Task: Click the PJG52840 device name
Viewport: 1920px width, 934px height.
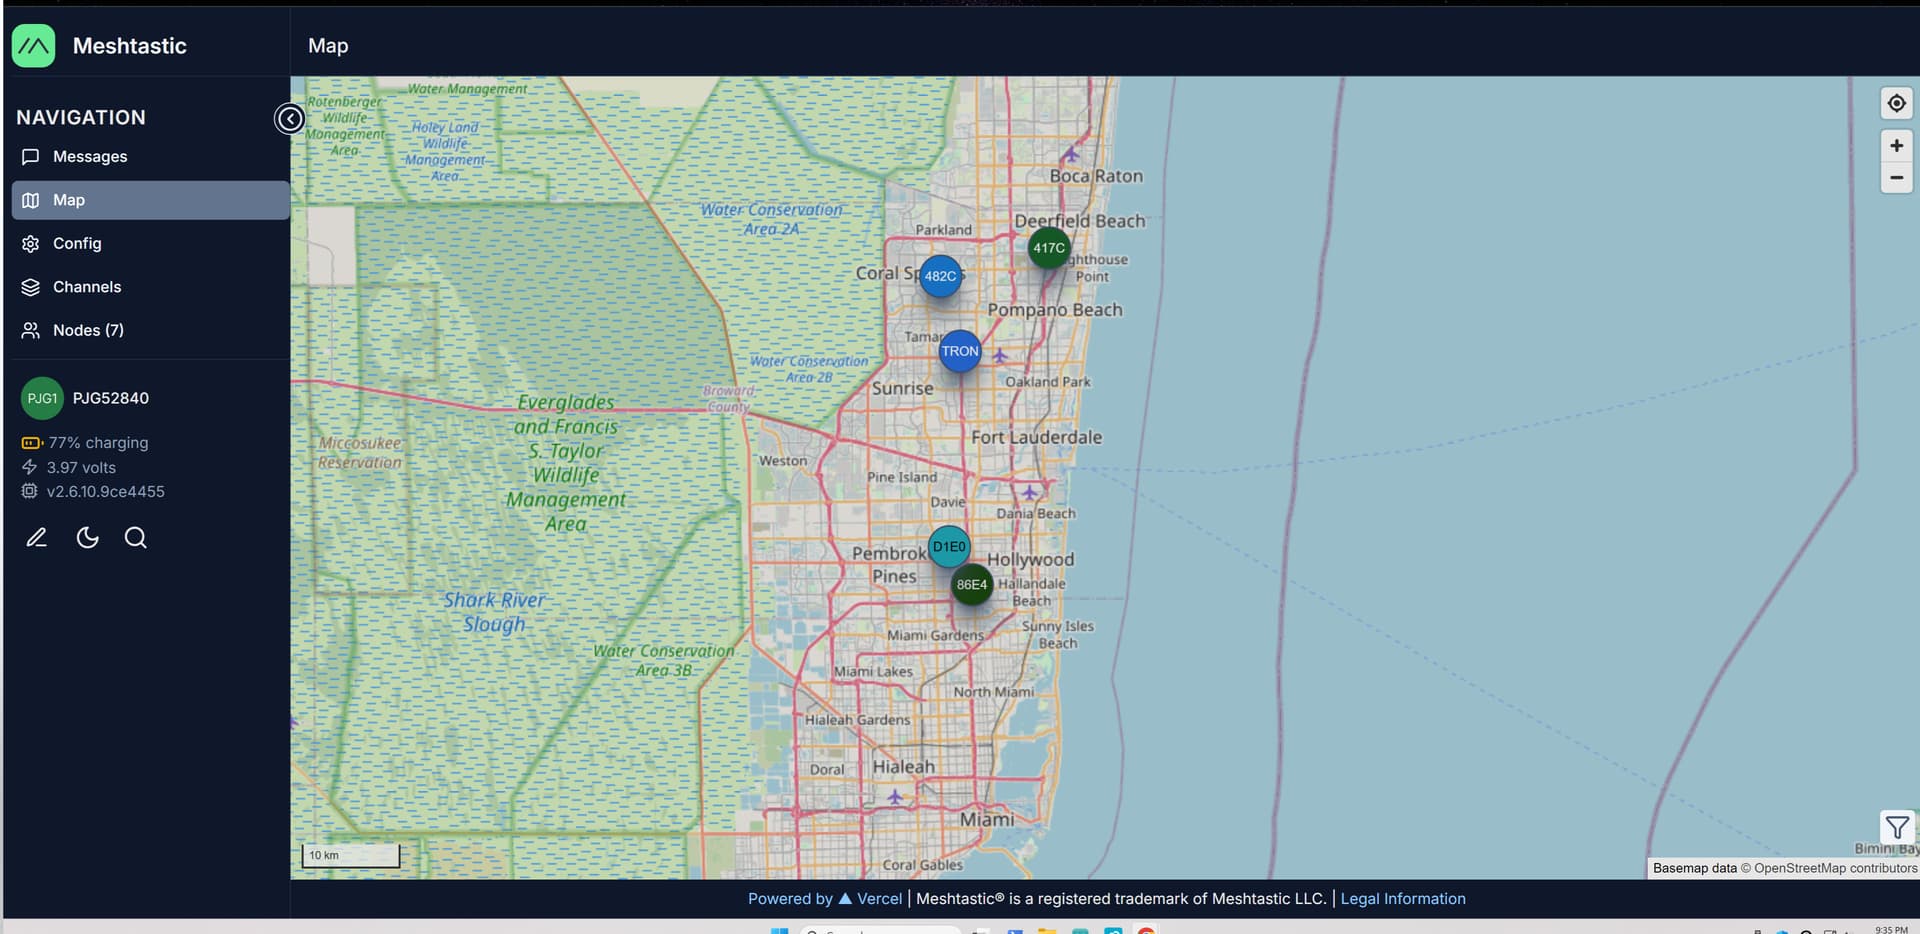Action: tap(111, 398)
